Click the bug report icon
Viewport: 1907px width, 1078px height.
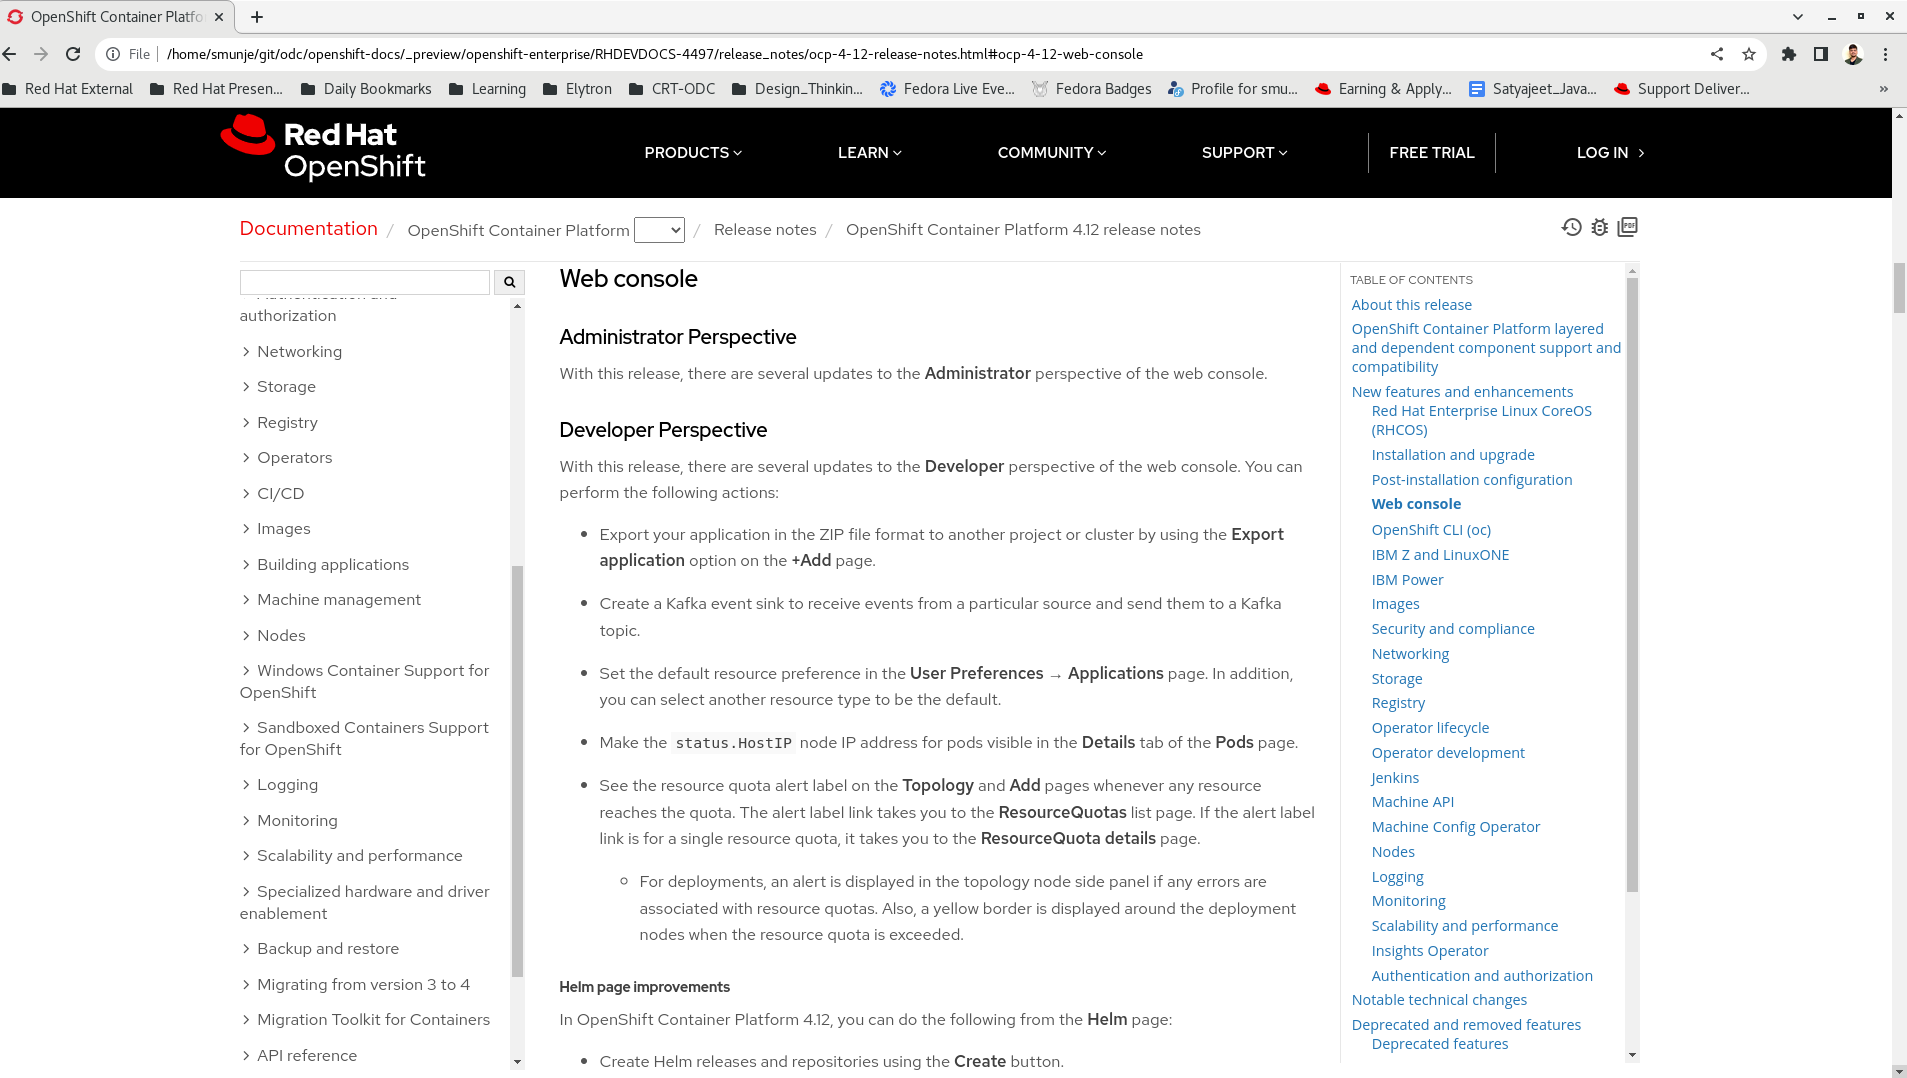[1600, 227]
